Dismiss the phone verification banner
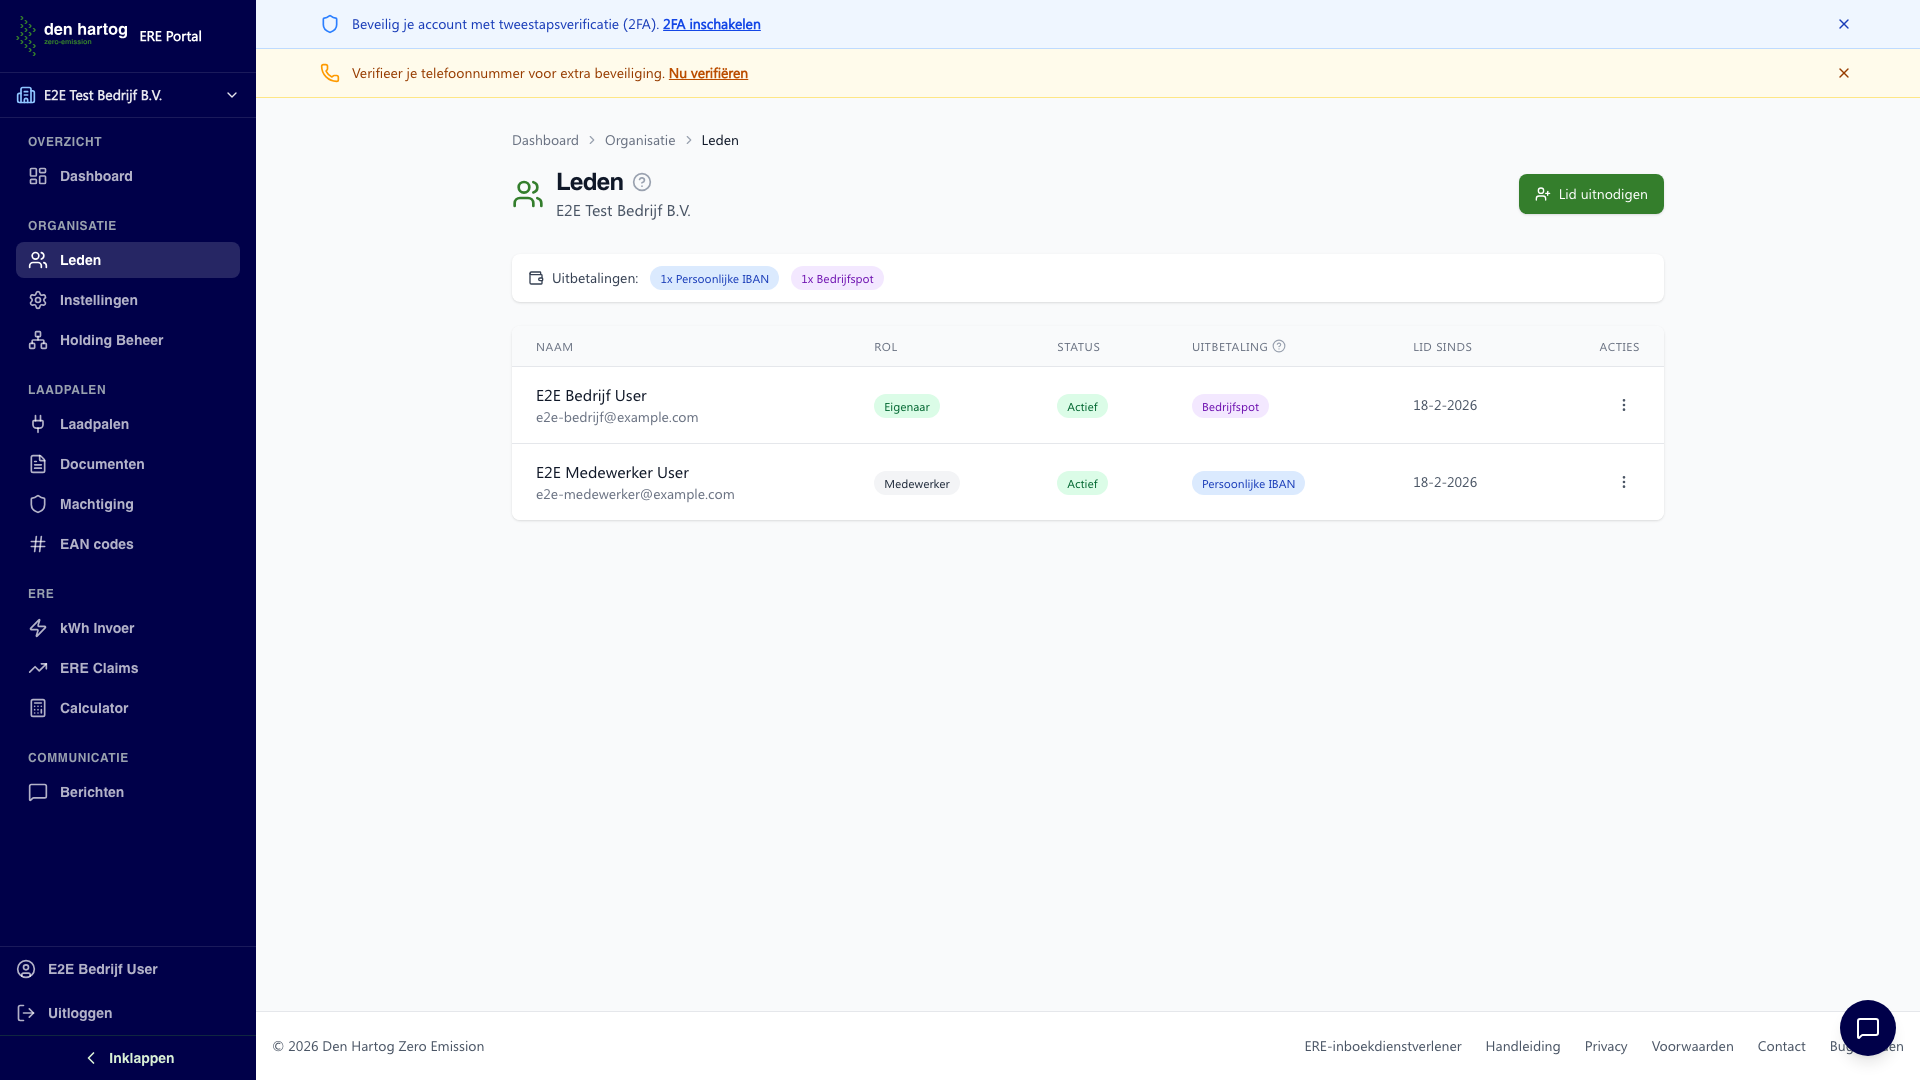Viewport: 1920px width, 1080px height. [x=1843, y=73]
